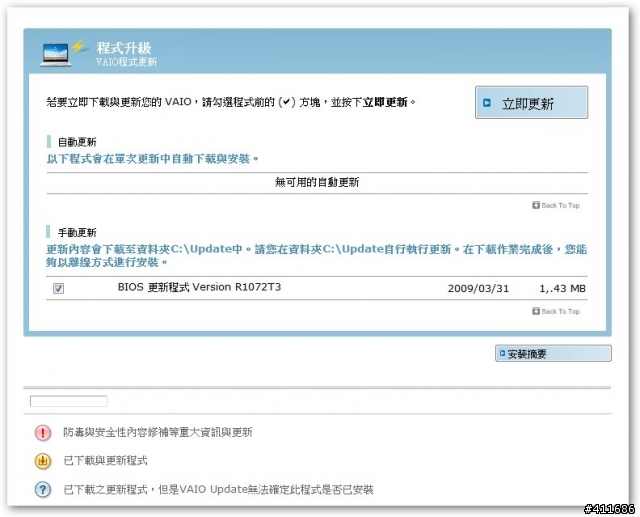The image size is (640, 517).
Task: Open the 安裝摘要 button
Action: (x=553, y=353)
